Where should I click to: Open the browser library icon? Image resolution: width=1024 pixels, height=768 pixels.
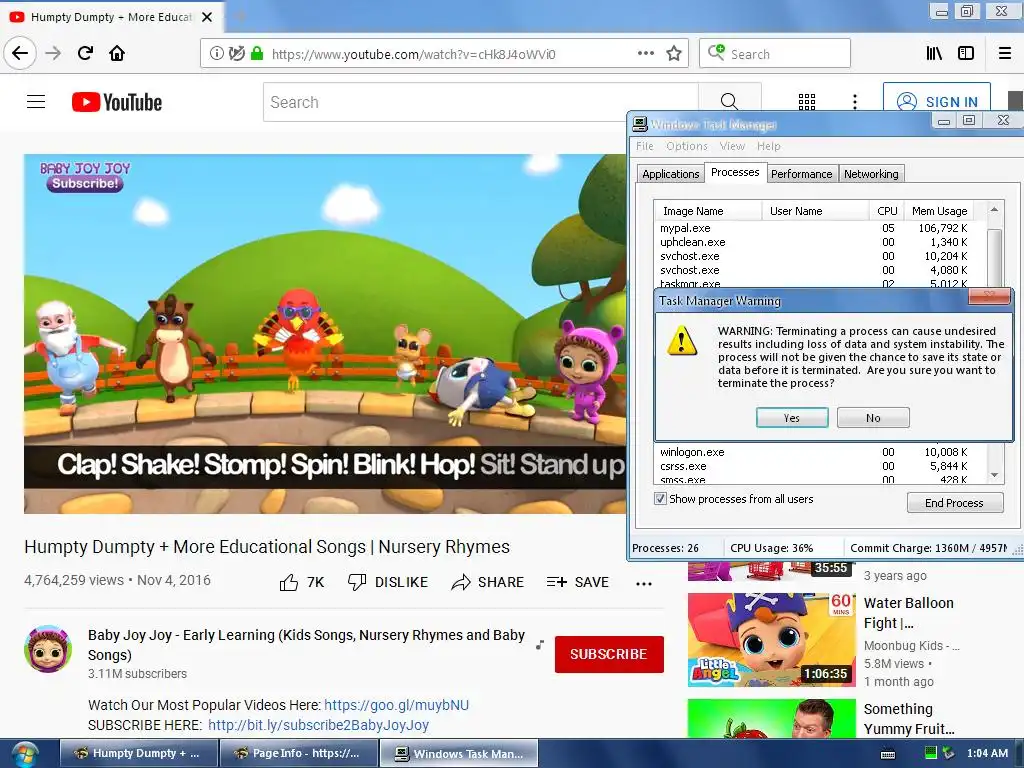[x=935, y=54]
